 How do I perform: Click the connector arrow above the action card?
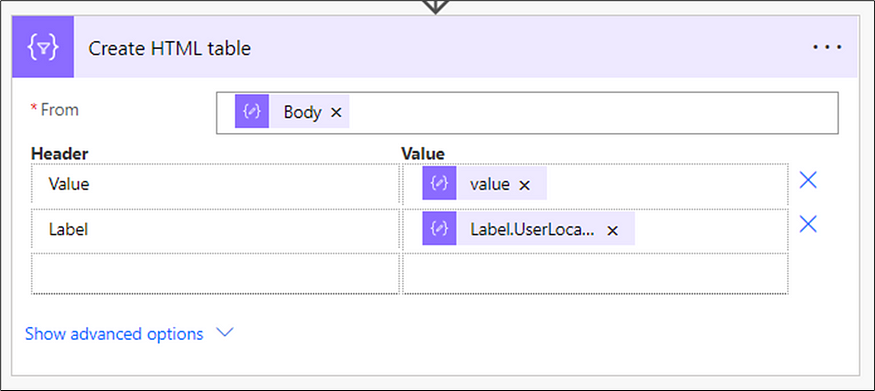click(x=437, y=6)
